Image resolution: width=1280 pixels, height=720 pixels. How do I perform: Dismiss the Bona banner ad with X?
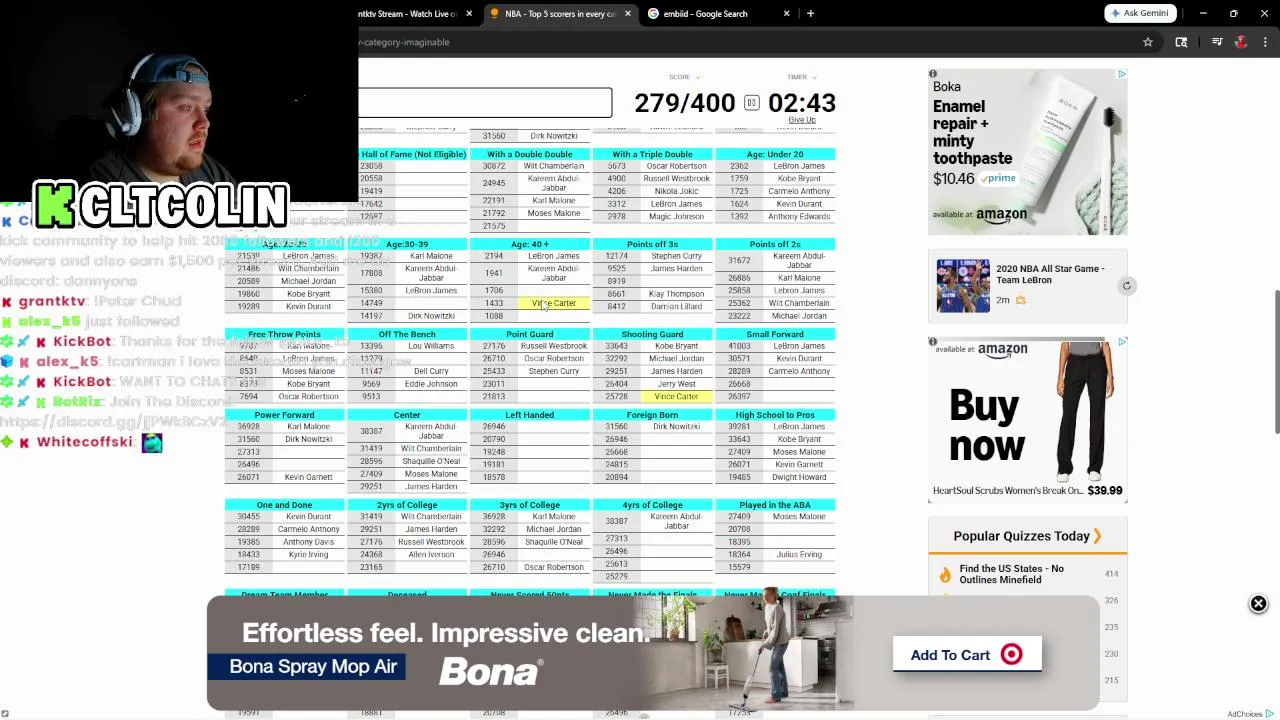(x=1258, y=604)
